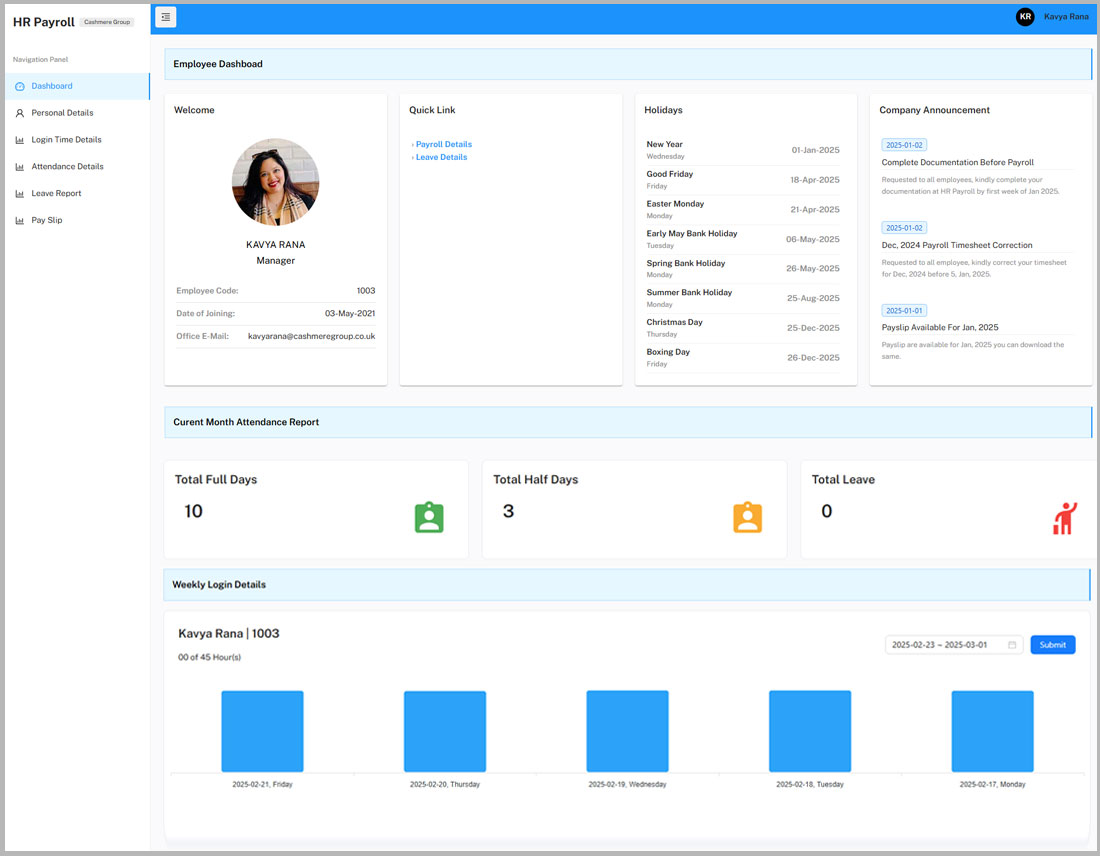Click the bar for 2025-02-19, Wednesday
Screen dimensions: 1100x856
627,731
